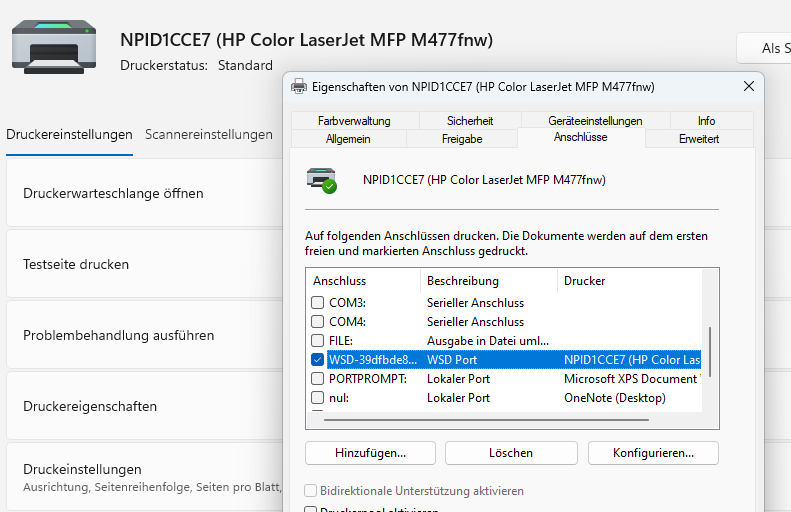This screenshot has width=791, height=512.
Task: Close the Eigenschaften dialog
Action: coord(749,86)
